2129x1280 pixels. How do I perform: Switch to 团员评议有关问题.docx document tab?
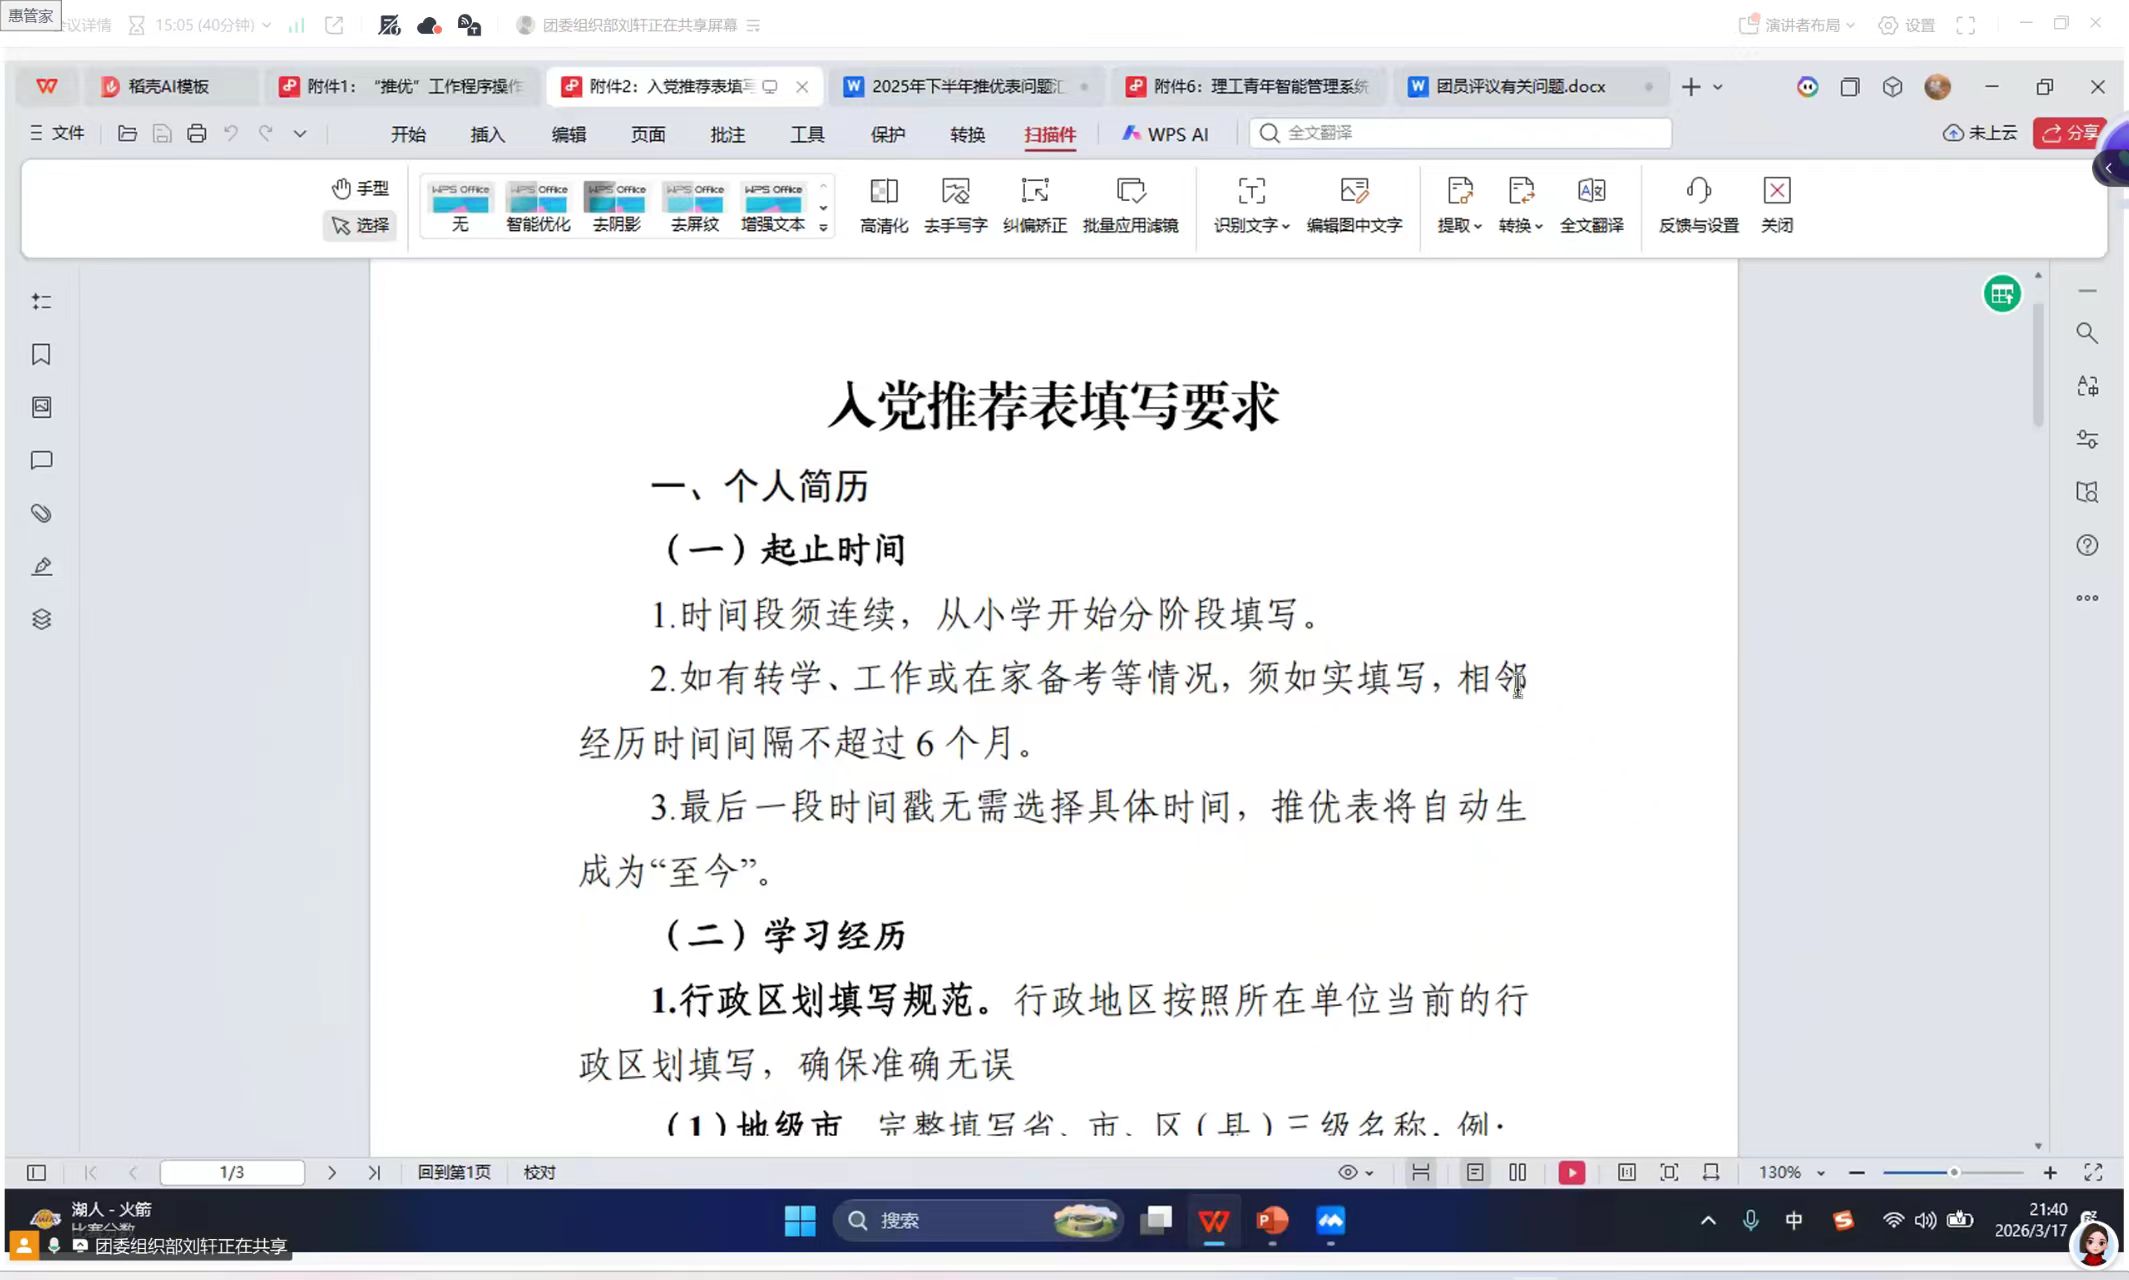point(1520,87)
